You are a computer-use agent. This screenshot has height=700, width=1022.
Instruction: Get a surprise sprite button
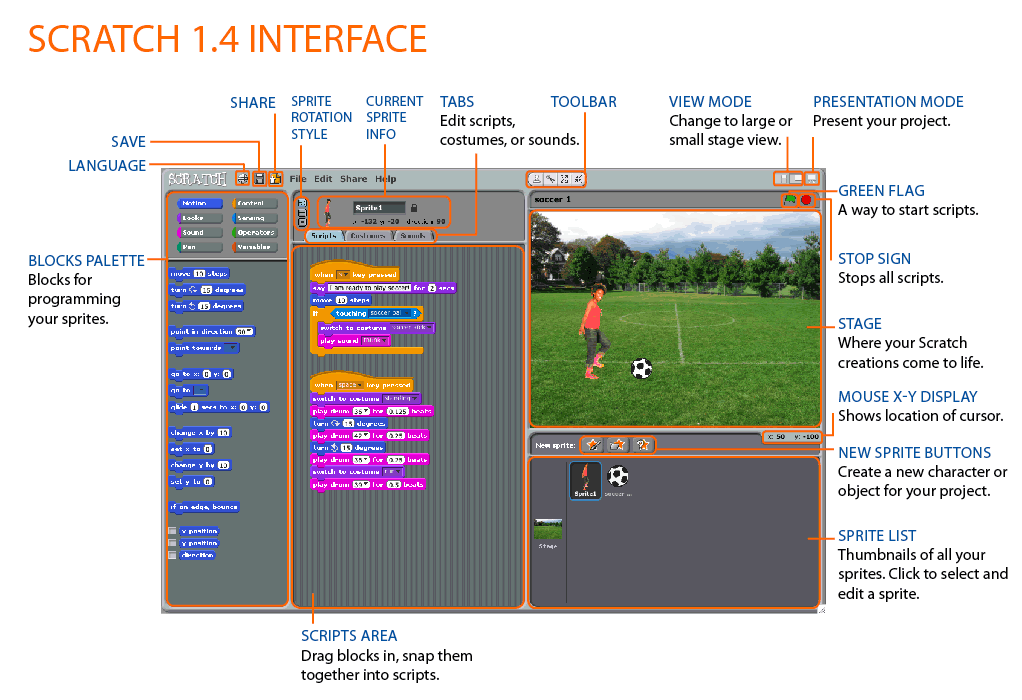coord(643,444)
